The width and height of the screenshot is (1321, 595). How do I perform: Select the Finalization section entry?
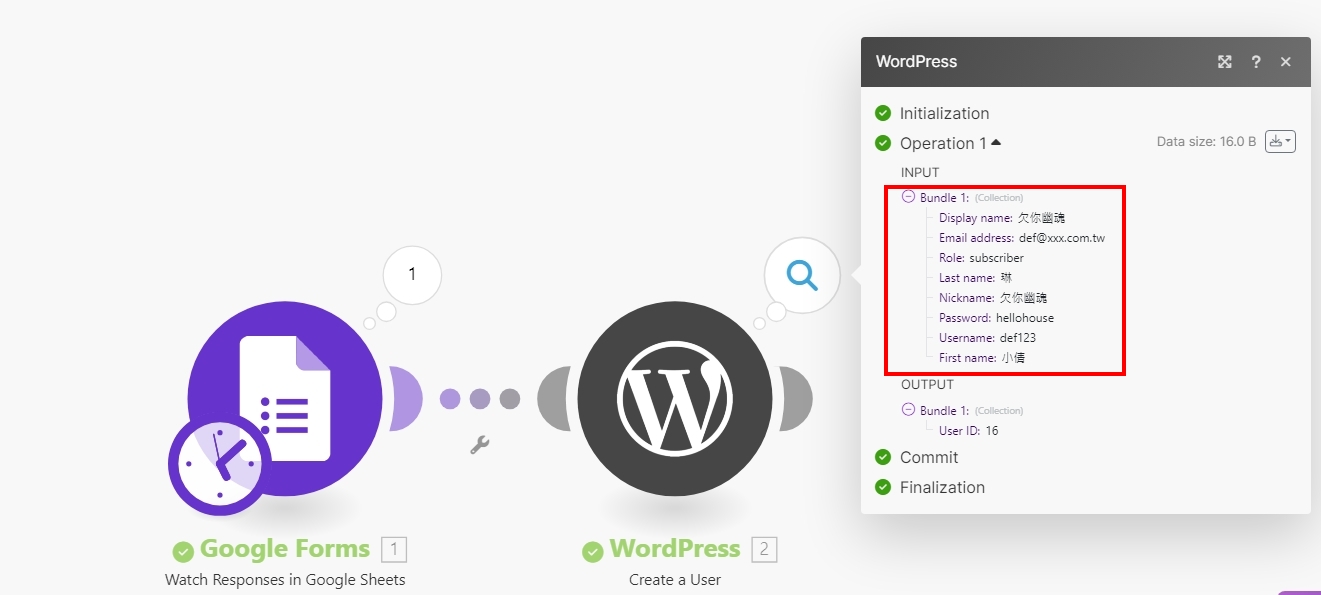941,487
